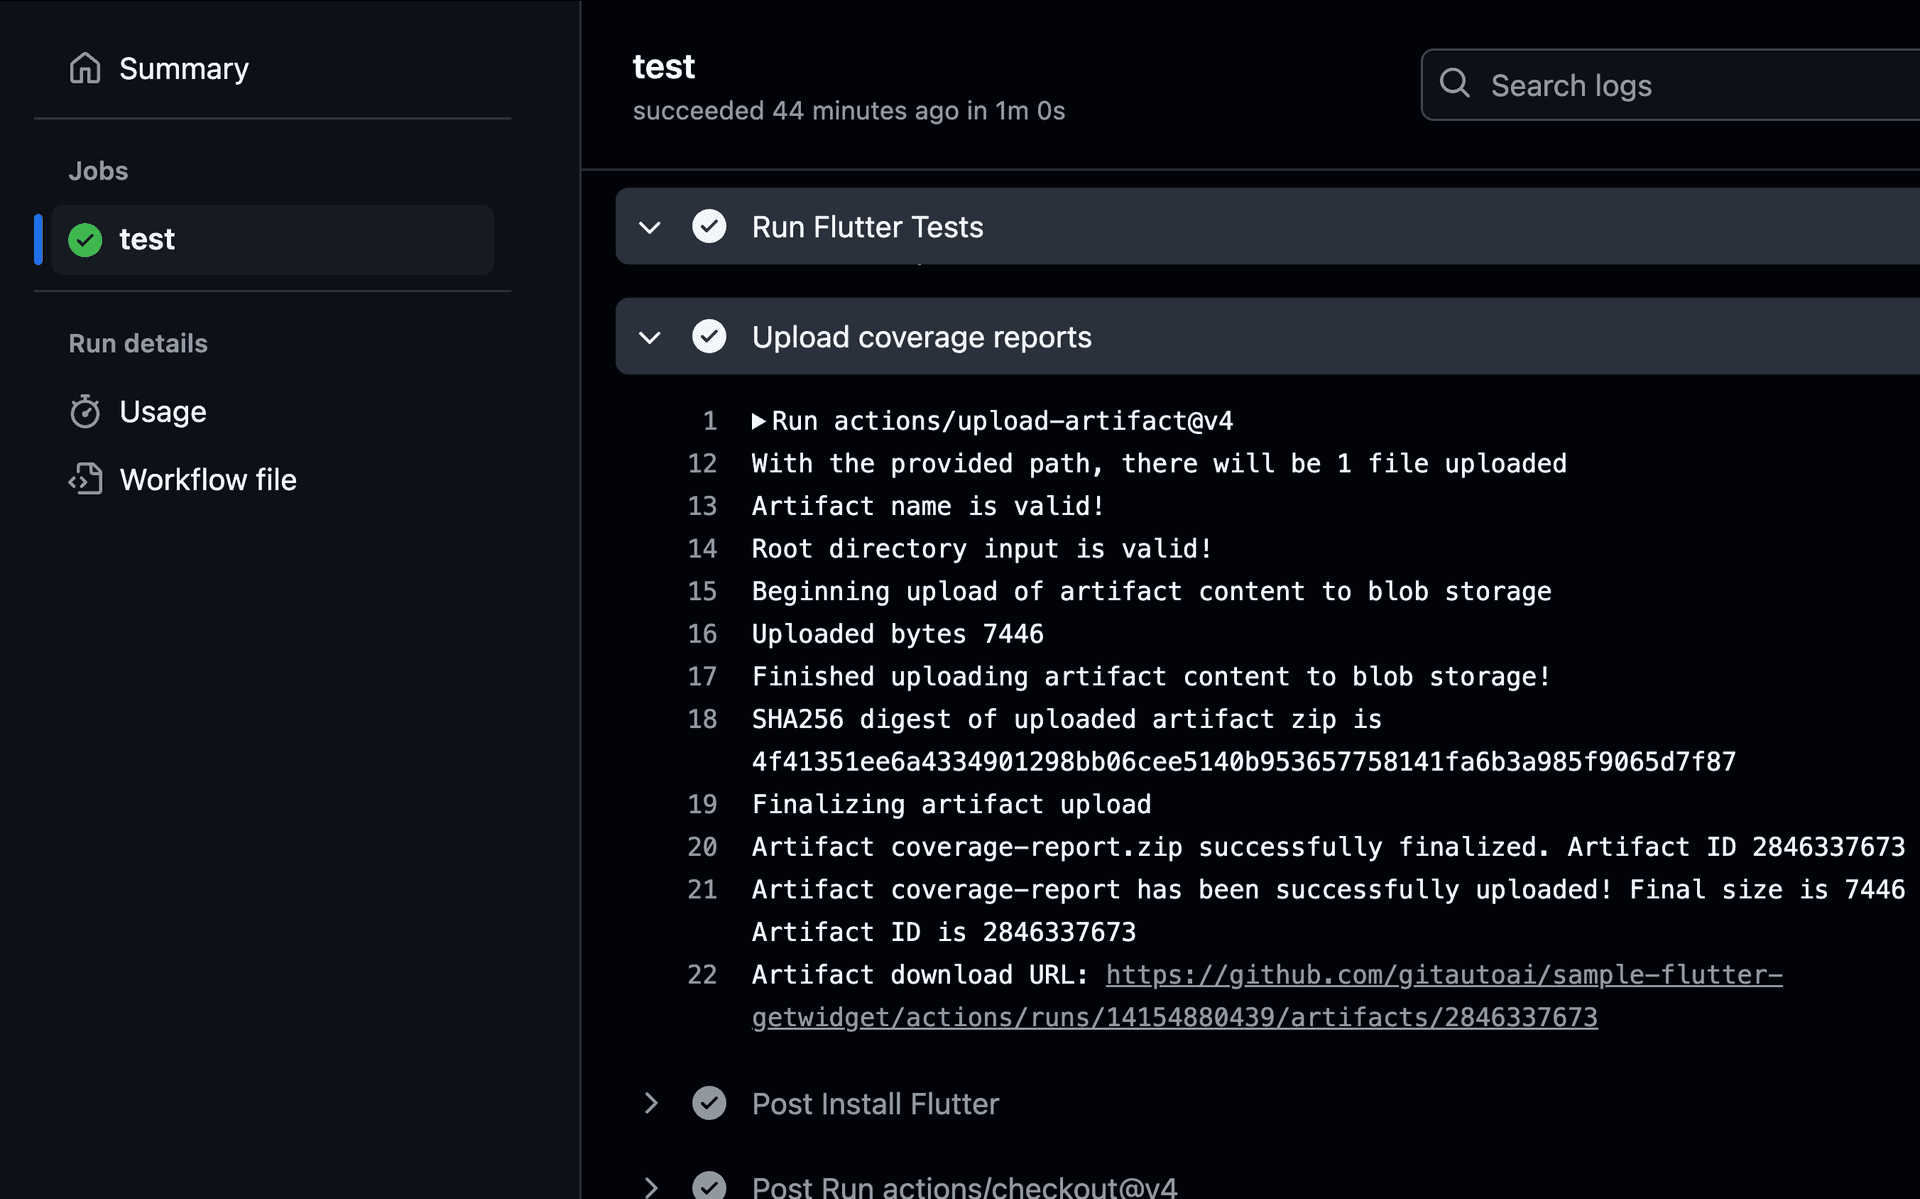The height and width of the screenshot is (1199, 1920).
Task: Open the Summary page
Action: (184, 68)
